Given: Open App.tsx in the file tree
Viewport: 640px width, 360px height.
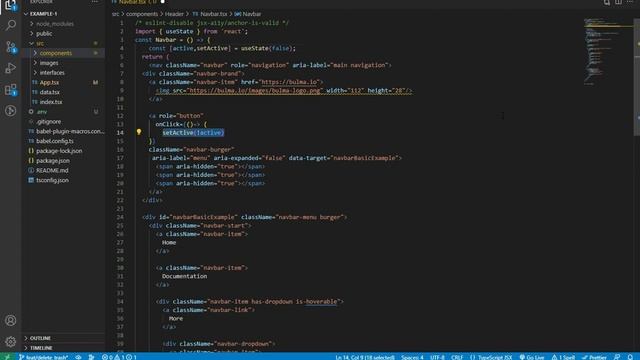Looking at the screenshot, I should click(63, 82).
